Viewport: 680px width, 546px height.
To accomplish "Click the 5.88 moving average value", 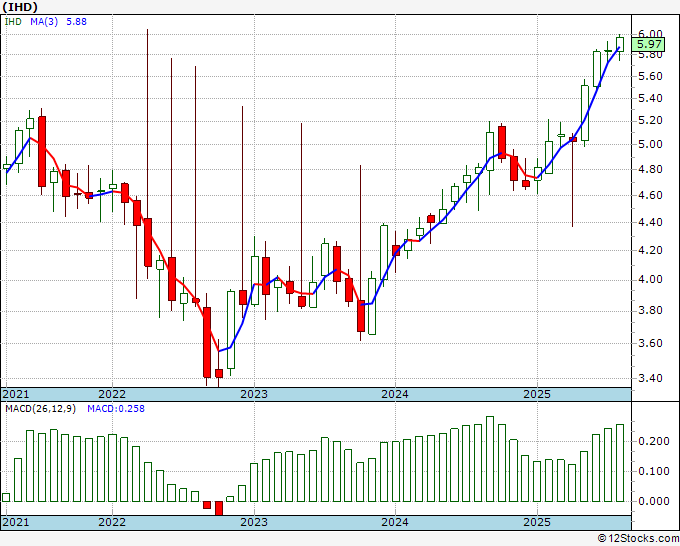I will click(76, 21).
